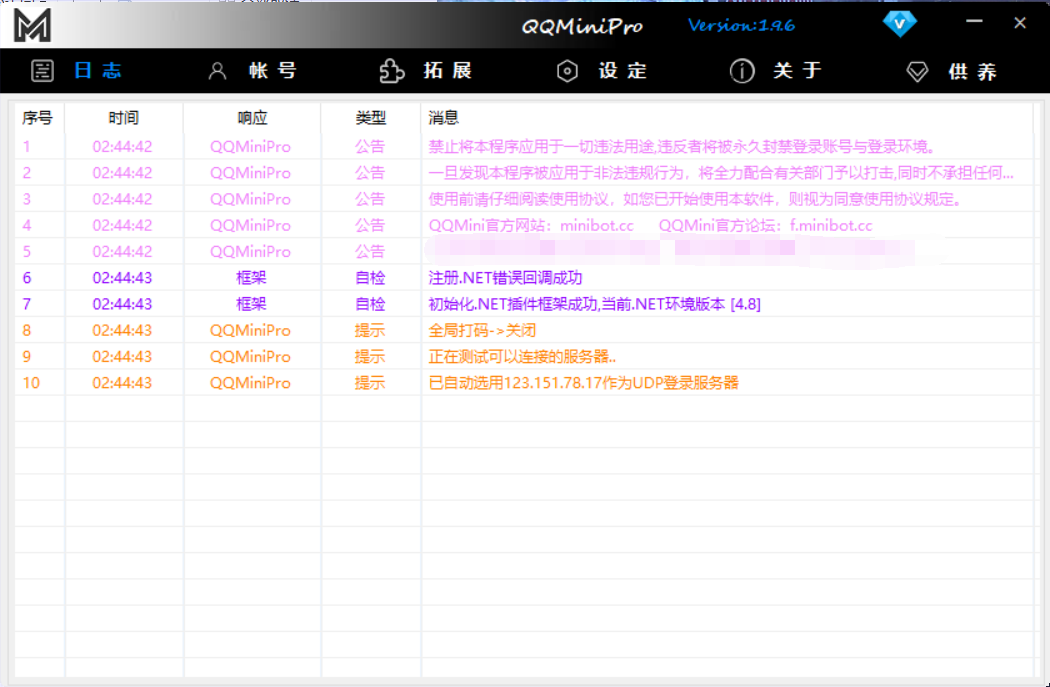1050x687 pixels.
Task: Click the puzzle piece icon beside 拓展
Action: pos(392,70)
